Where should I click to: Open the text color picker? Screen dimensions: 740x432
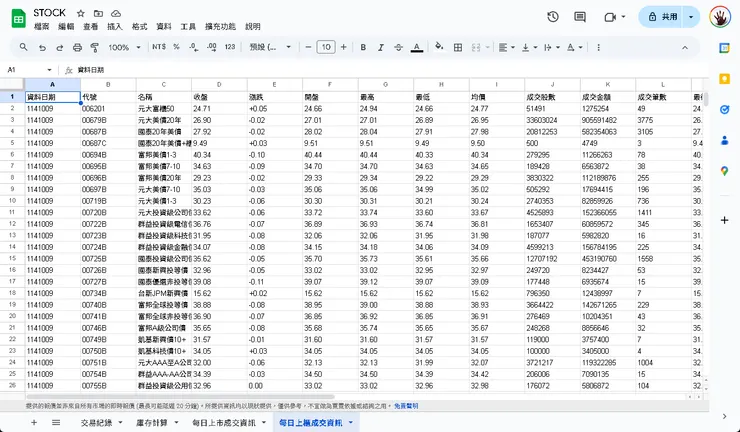tap(417, 47)
